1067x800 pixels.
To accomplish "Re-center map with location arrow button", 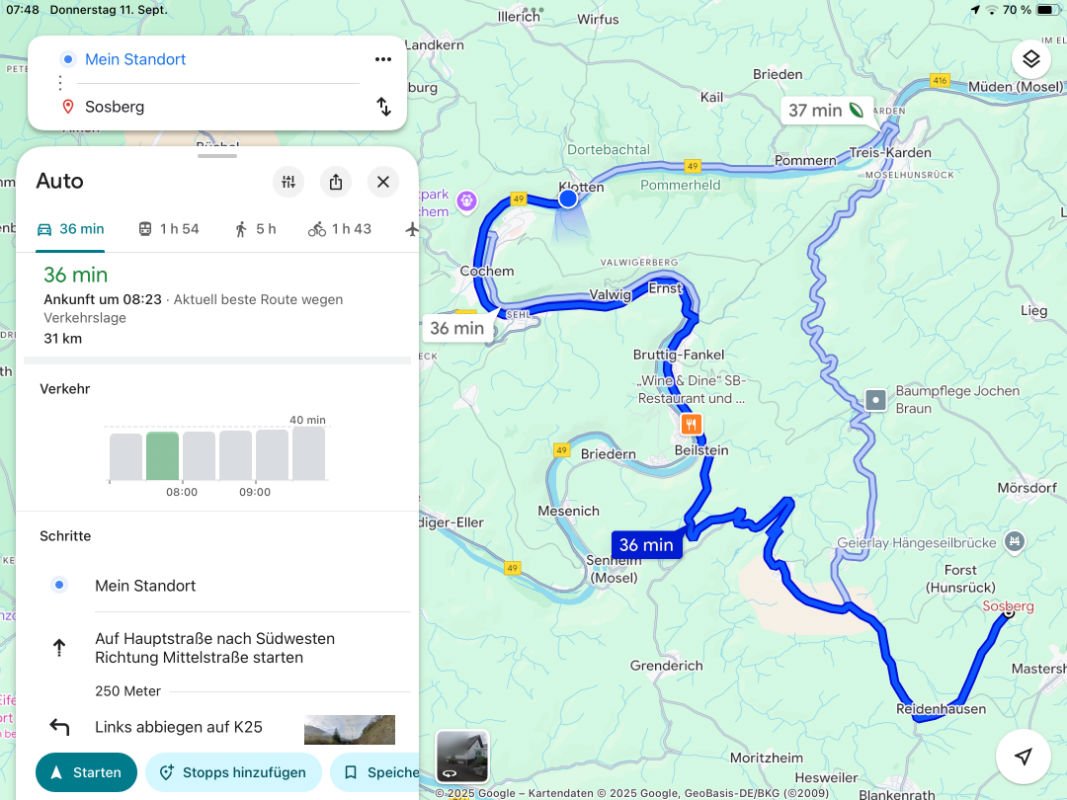I will [1022, 757].
